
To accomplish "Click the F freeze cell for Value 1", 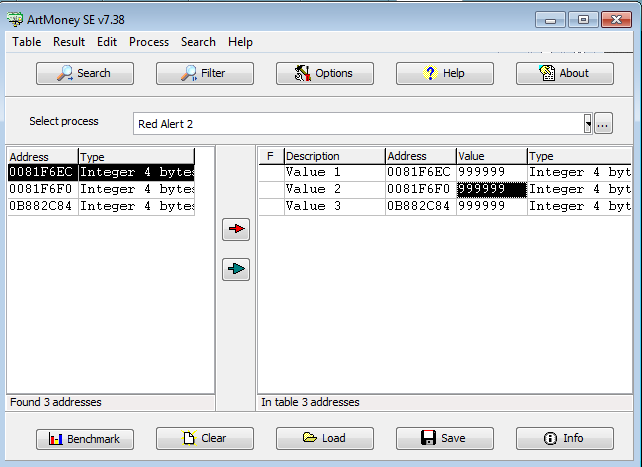I will point(271,172).
